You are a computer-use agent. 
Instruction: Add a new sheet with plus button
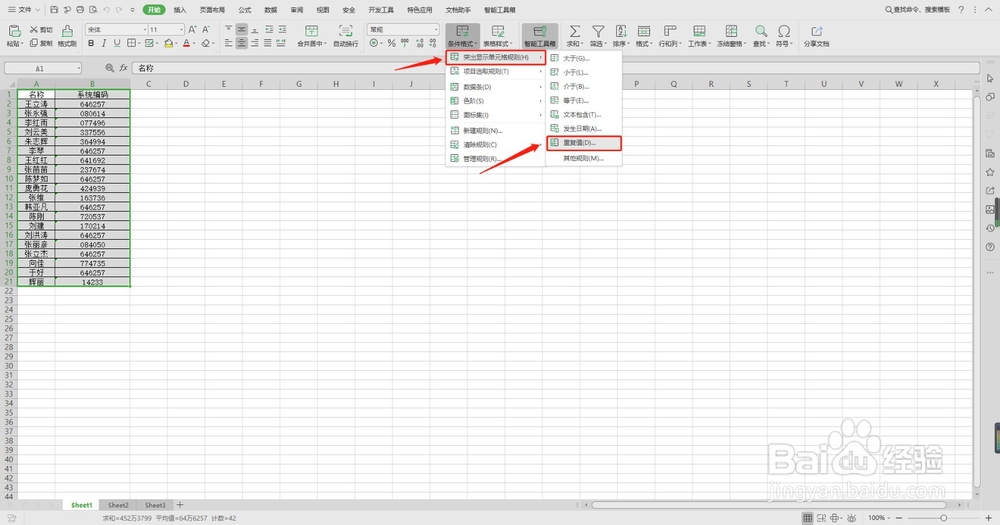pyautogui.click(x=180, y=505)
